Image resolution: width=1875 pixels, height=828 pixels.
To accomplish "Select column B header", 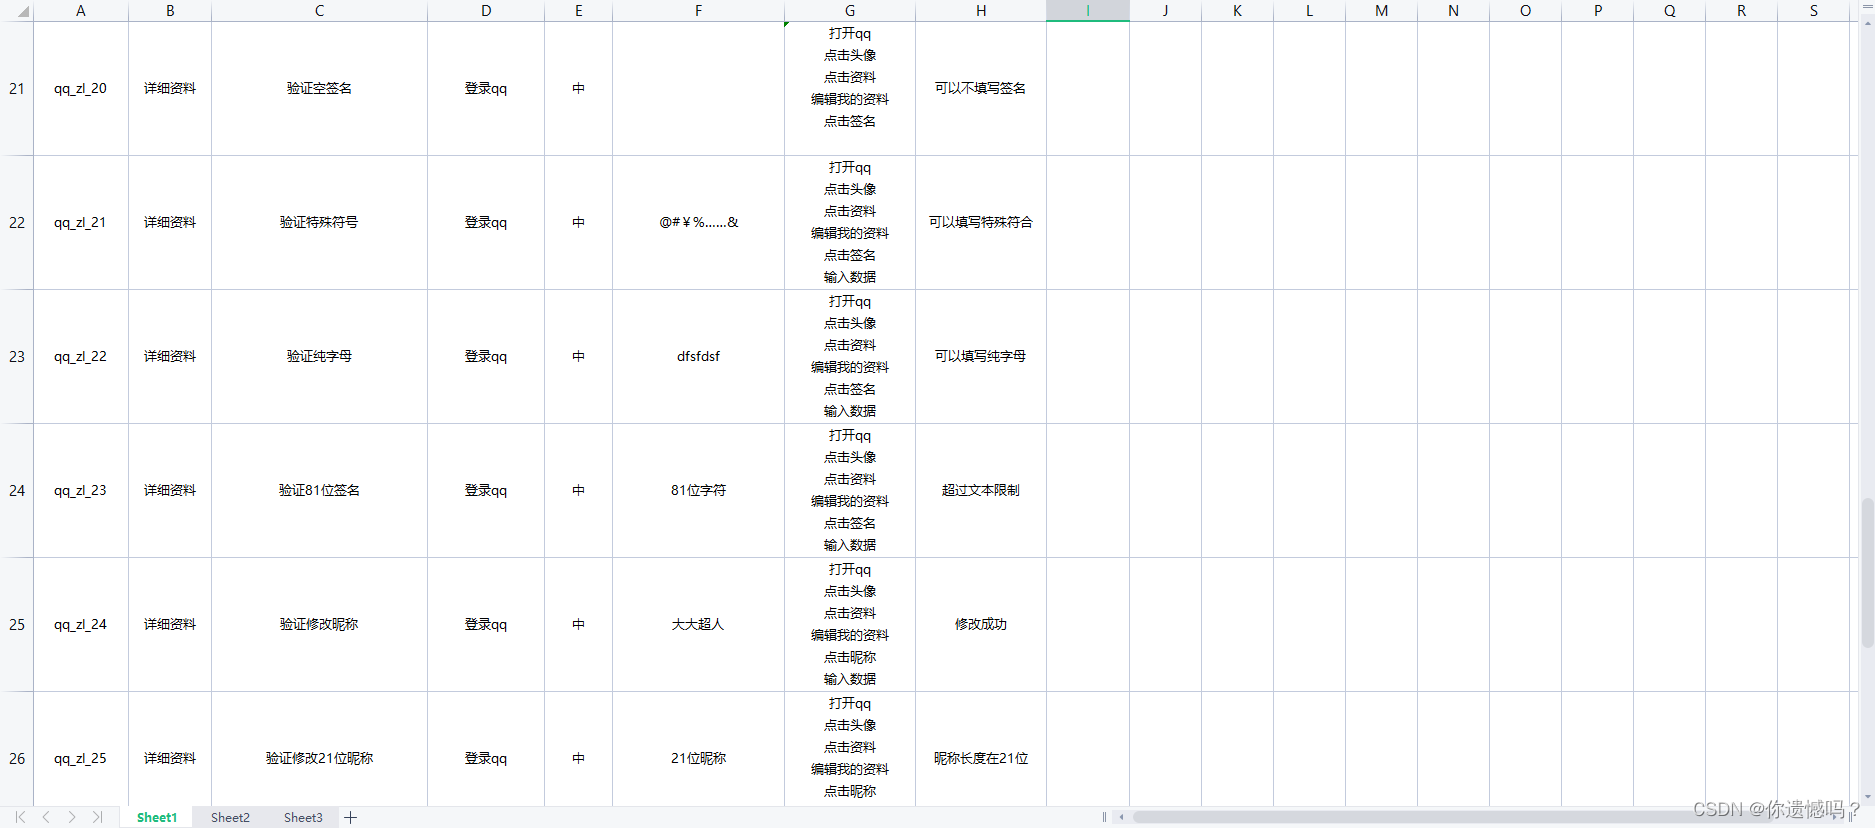I will (170, 11).
